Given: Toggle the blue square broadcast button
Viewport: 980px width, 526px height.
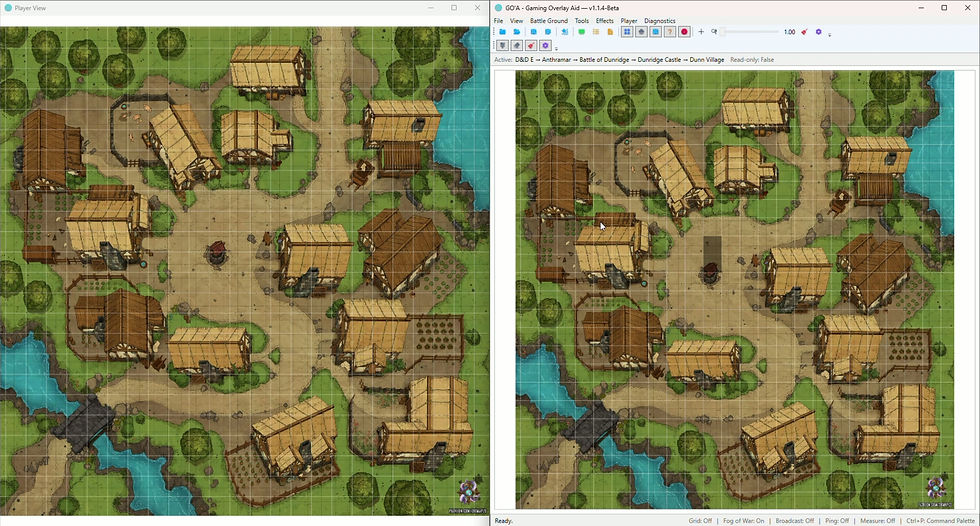Looking at the screenshot, I should tap(656, 32).
